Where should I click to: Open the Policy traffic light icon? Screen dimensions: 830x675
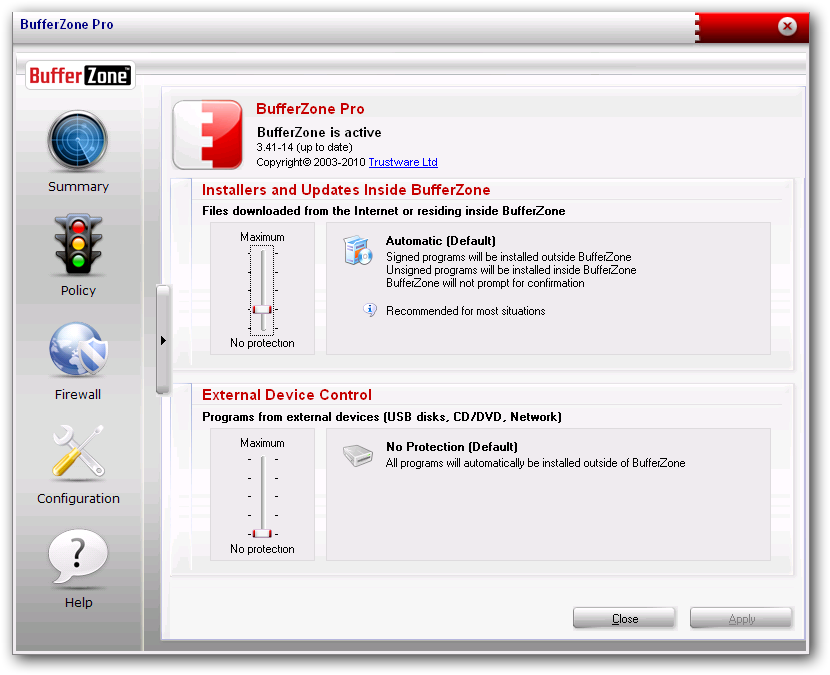[78, 245]
